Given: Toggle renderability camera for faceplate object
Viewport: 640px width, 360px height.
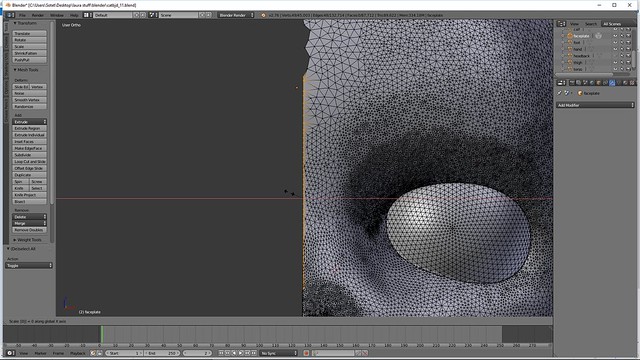Looking at the screenshot, I should pyautogui.click(x=628, y=36).
